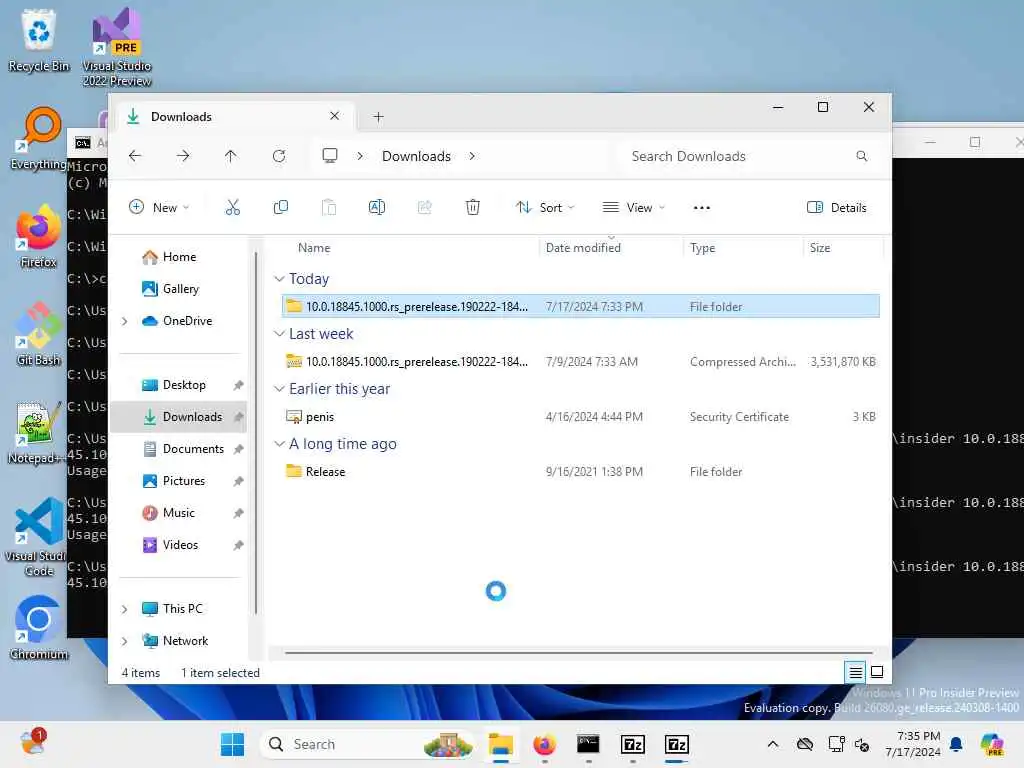Go forward with the right arrow
This screenshot has height=768, width=1024.
183,156
